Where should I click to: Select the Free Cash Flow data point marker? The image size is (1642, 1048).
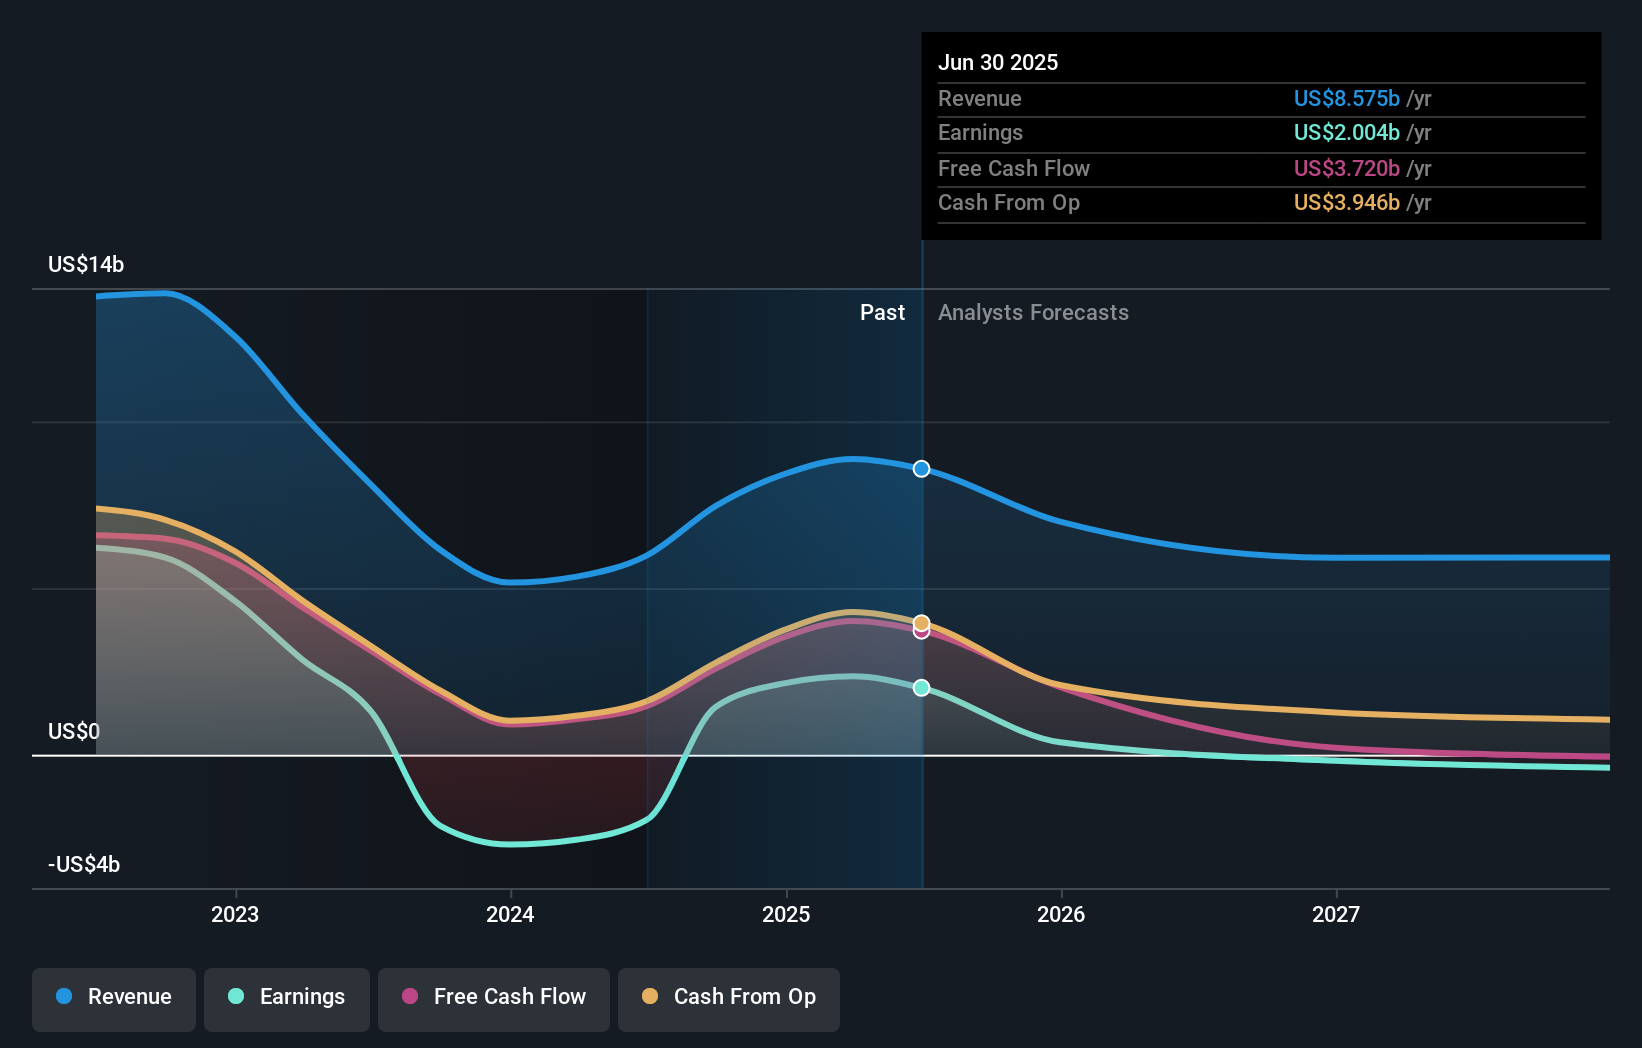pyautogui.click(x=921, y=631)
